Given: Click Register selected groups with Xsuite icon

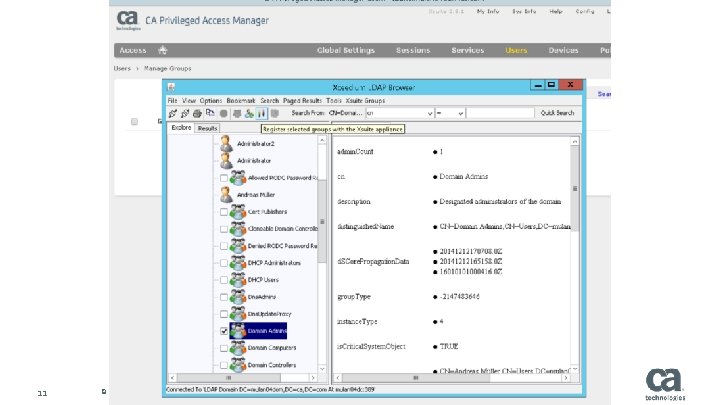Looking at the screenshot, I should pos(262,113).
